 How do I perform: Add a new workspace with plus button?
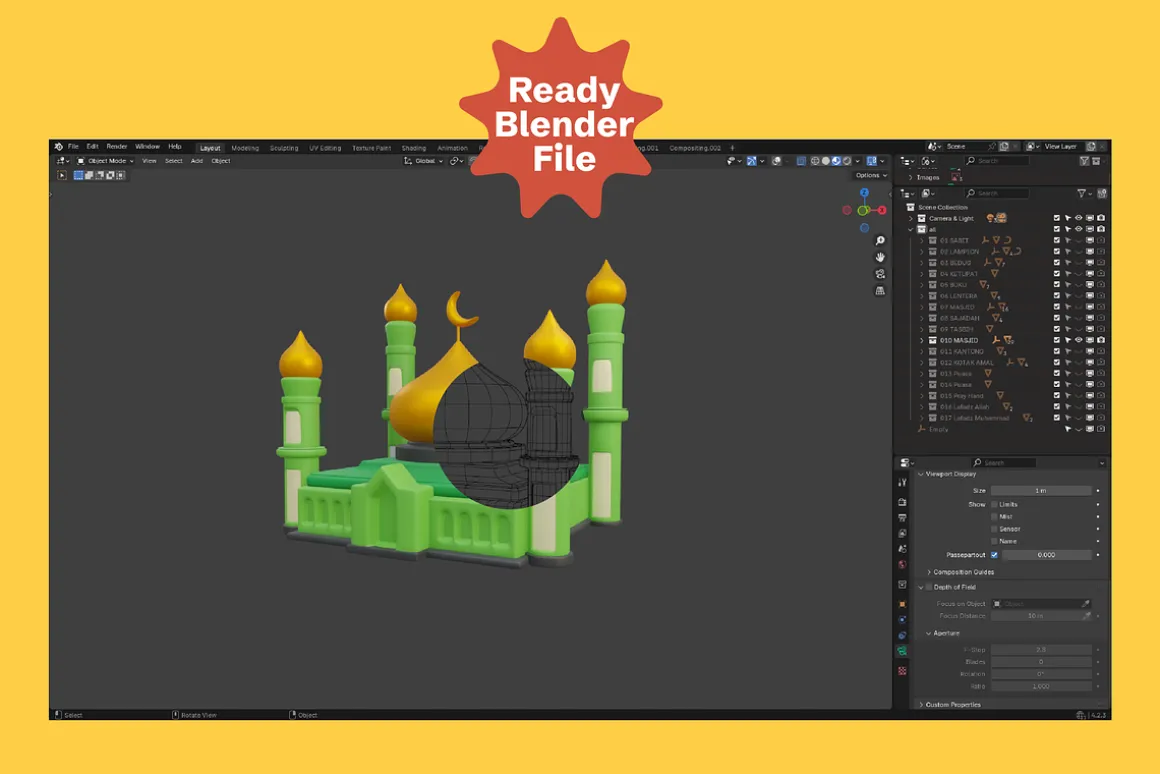click(x=732, y=148)
